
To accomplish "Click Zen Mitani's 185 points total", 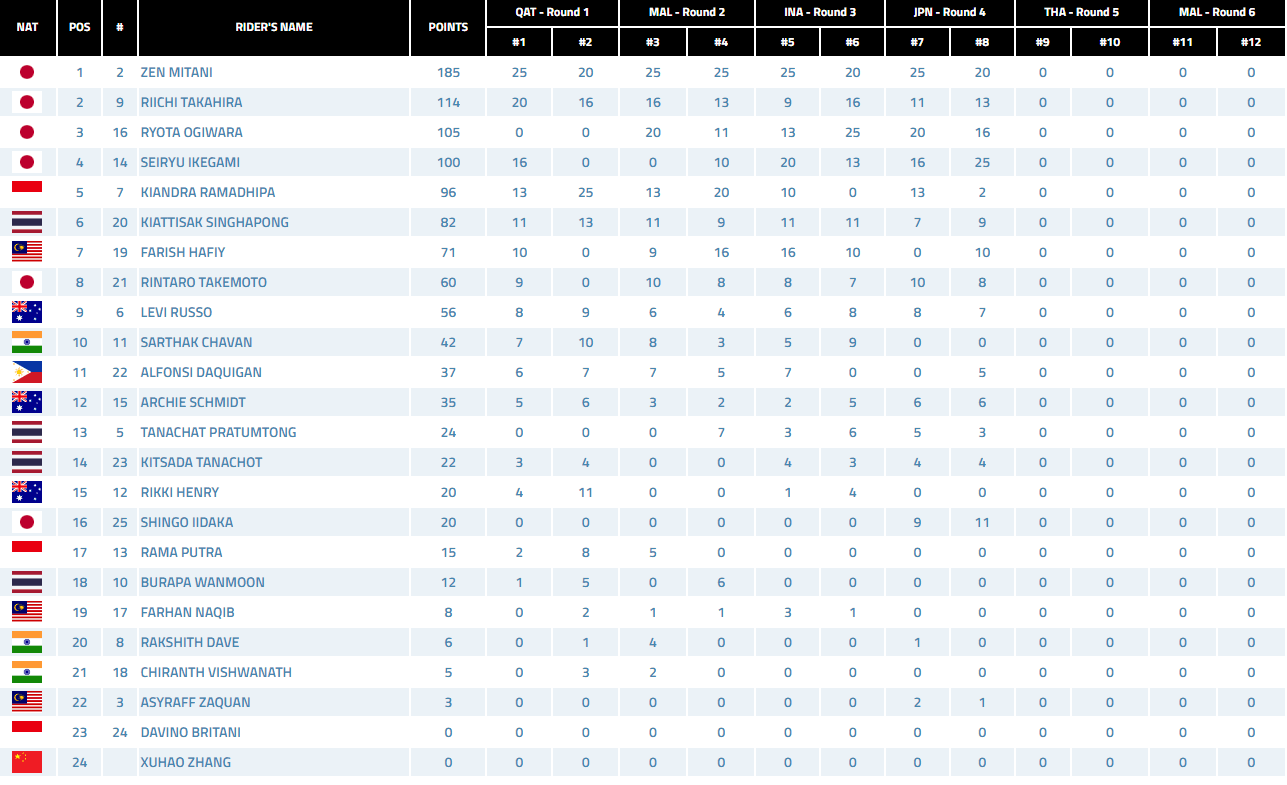I will tap(448, 72).
